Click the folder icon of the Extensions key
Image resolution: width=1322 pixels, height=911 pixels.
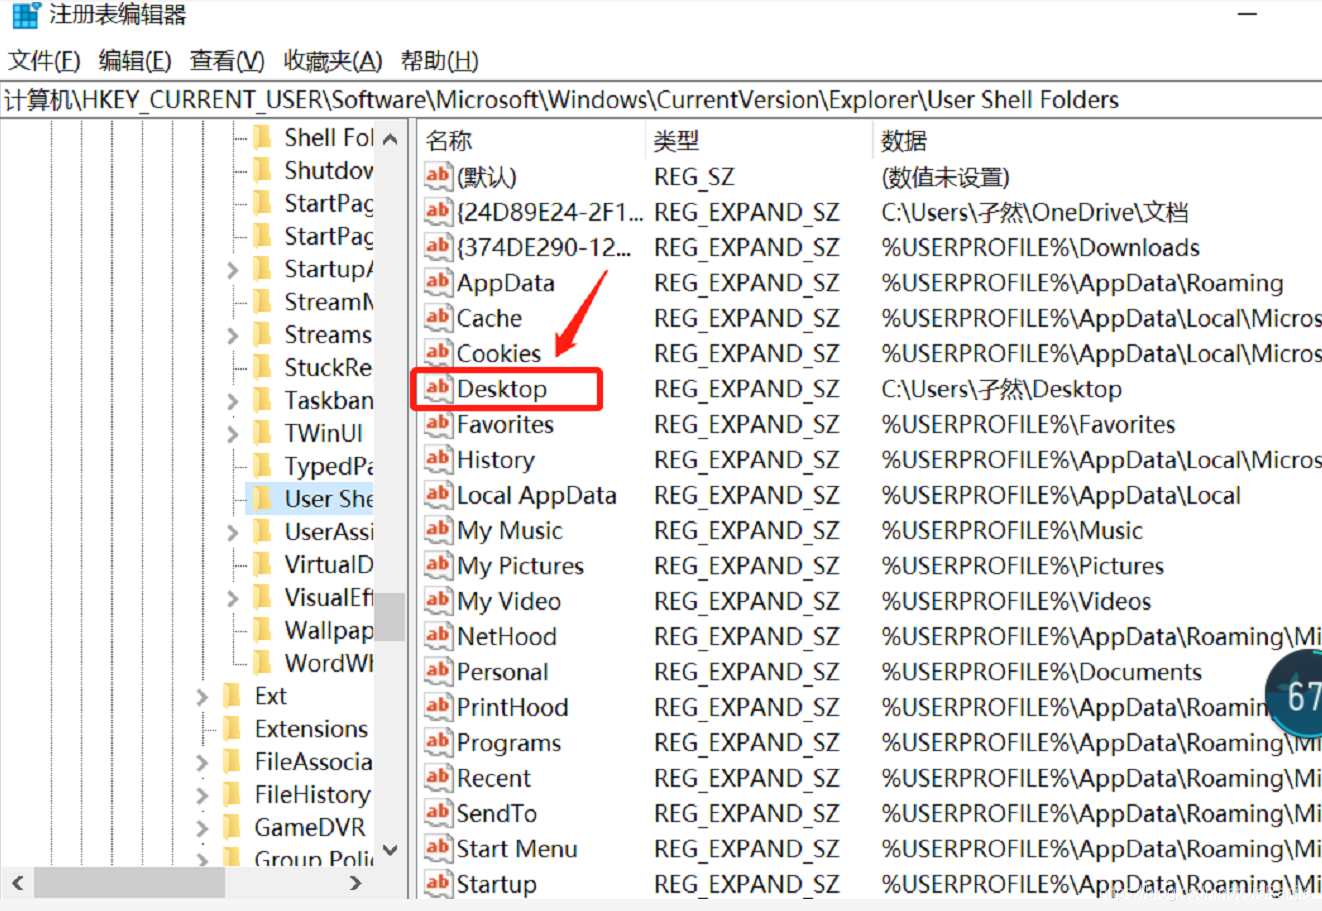pyautogui.click(x=233, y=729)
